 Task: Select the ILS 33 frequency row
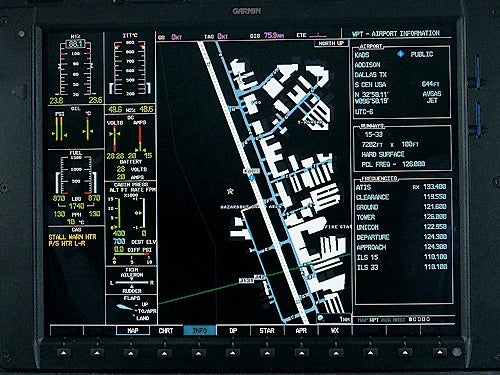(x=401, y=267)
